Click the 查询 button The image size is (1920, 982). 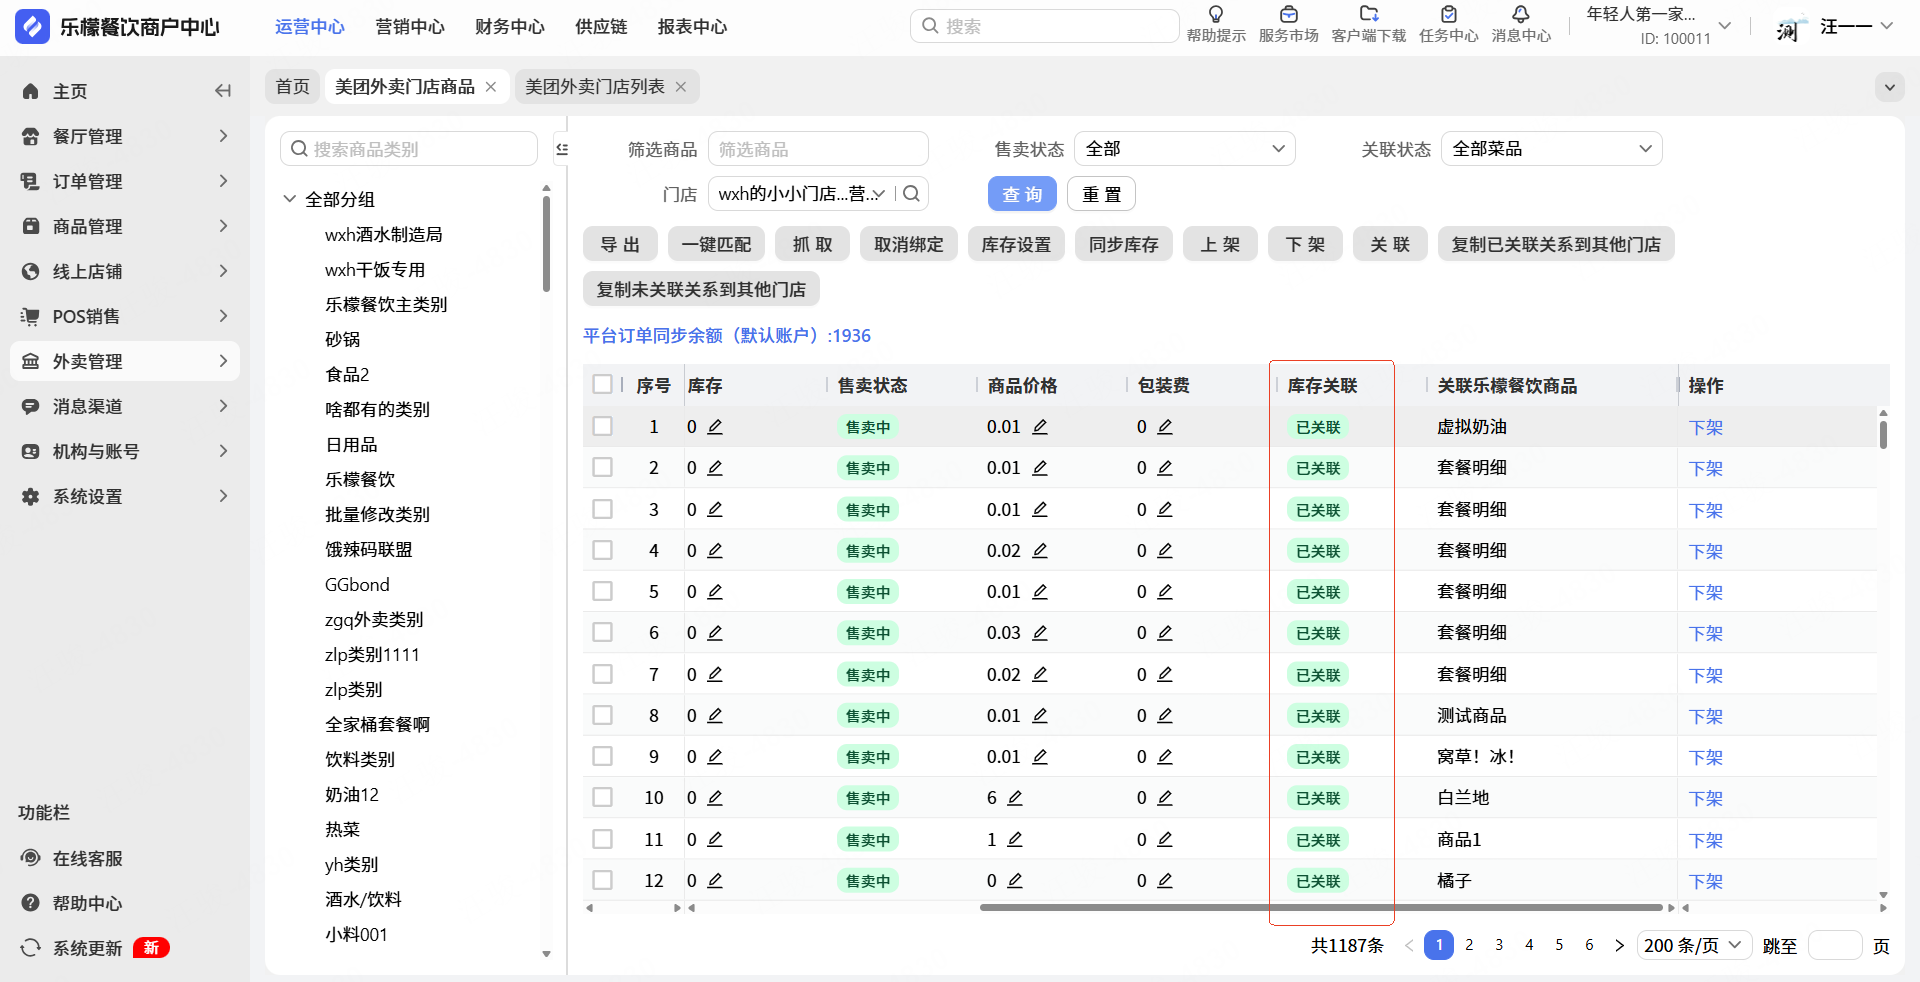pyautogui.click(x=1021, y=194)
